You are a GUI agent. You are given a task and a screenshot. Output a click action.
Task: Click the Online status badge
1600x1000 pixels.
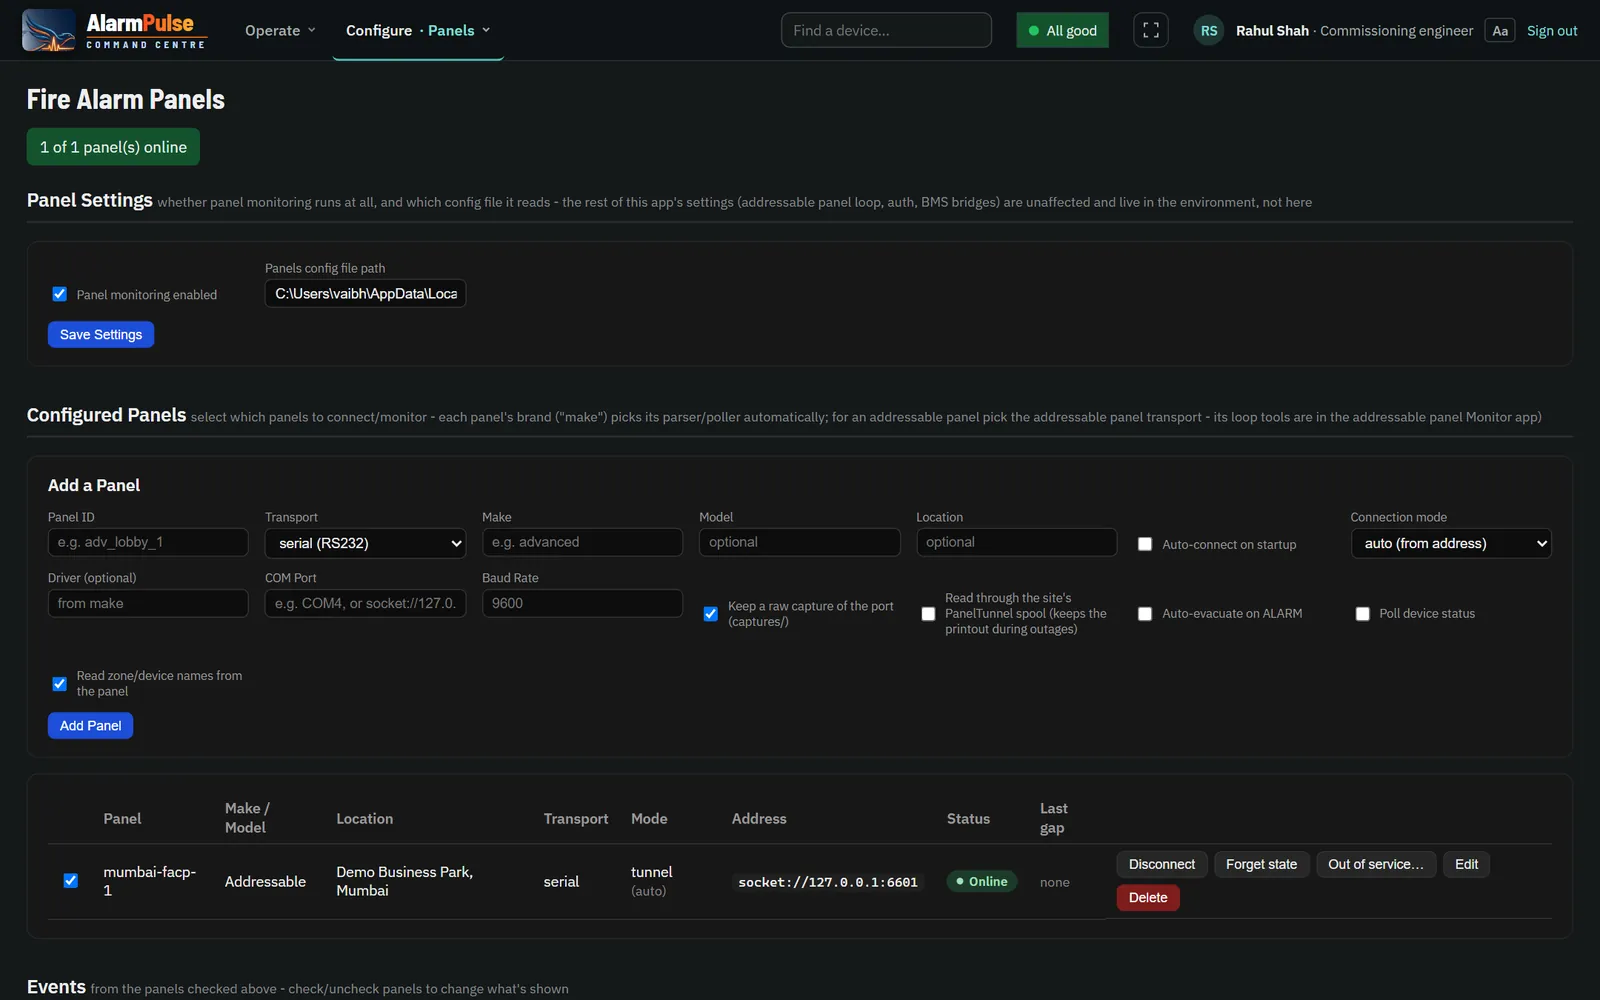pos(982,881)
